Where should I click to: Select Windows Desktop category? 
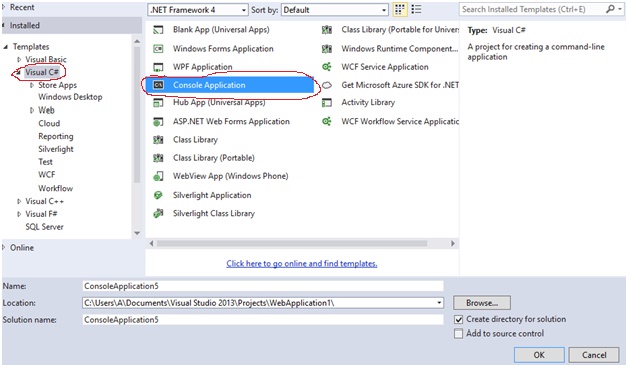point(70,97)
